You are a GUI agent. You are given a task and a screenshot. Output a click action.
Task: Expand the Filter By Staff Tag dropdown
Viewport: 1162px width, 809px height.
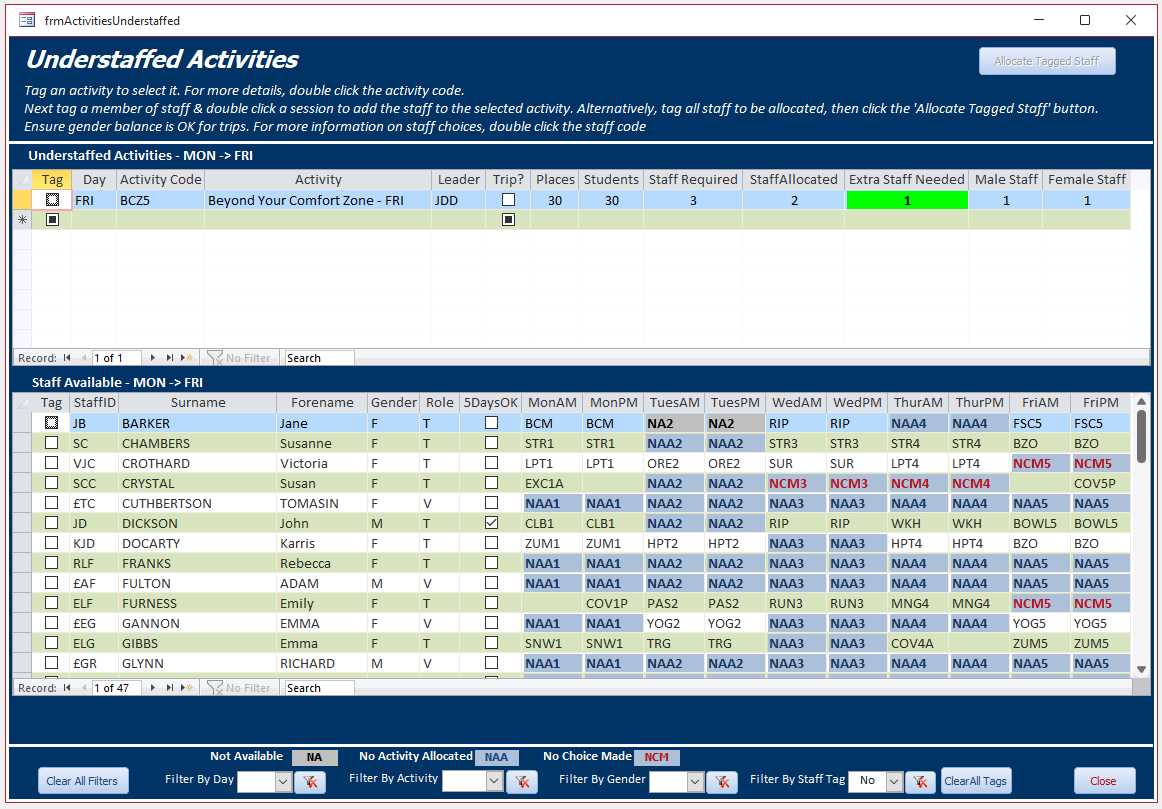pyautogui.click(x=894, y=781)
